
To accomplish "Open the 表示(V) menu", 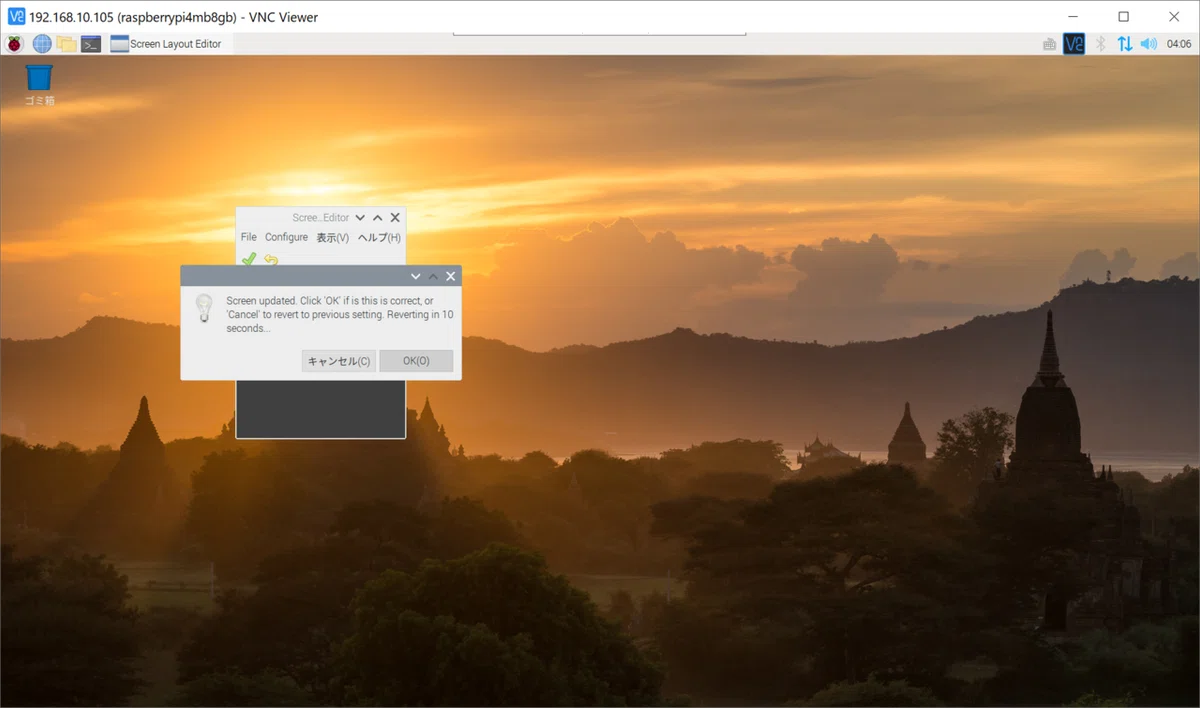I will [333, 237].
